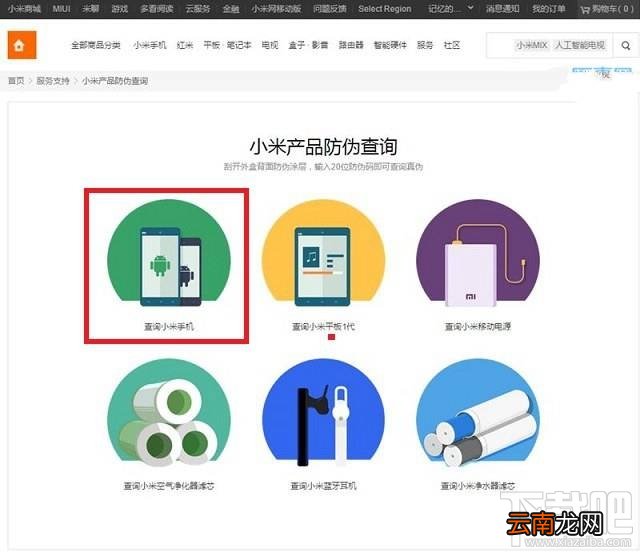Open the 红米 navigation item
The height and width of the screenshot is (552, 640).
click(x=185, y=45)
